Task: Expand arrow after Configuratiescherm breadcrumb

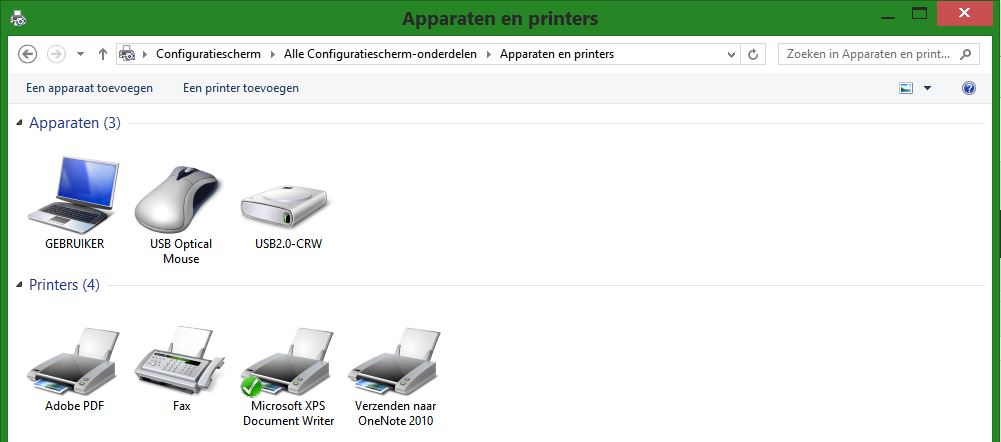Action: (x=273, y=54)
